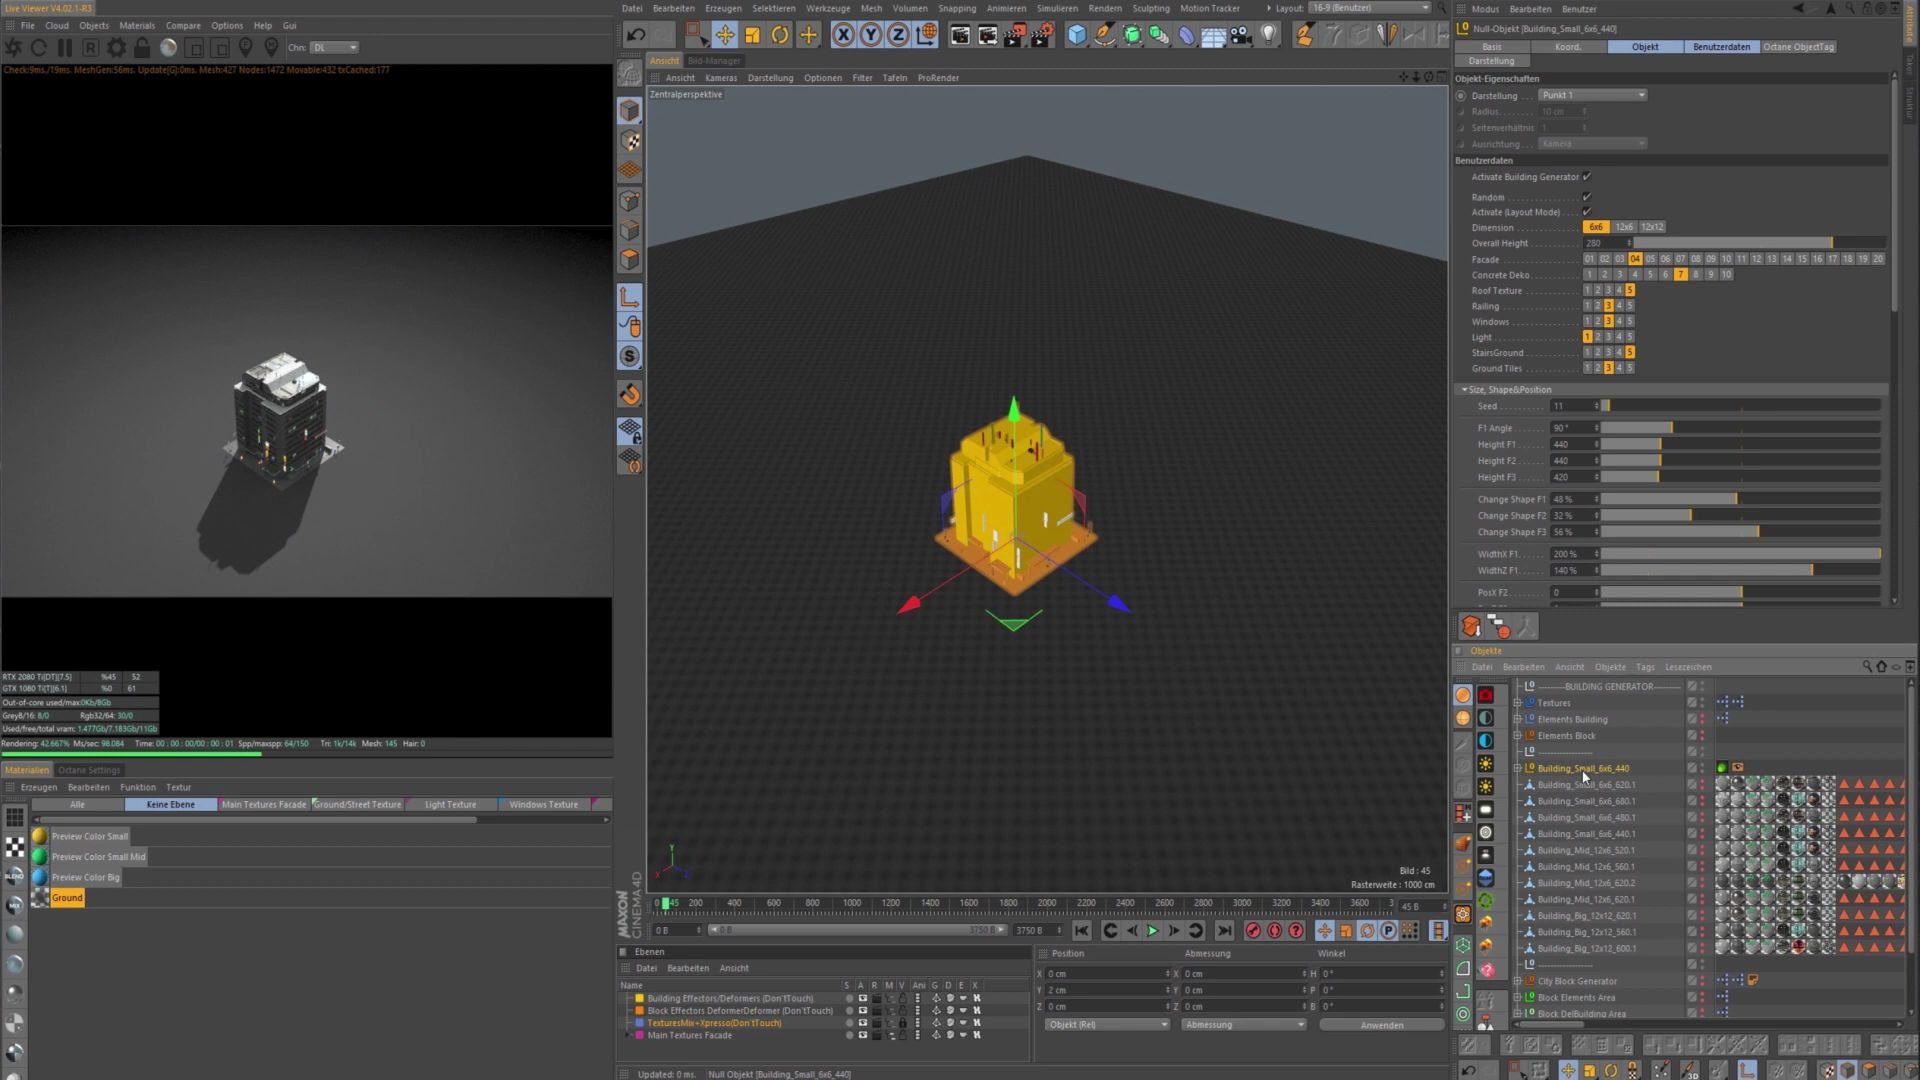The width and height of the screenshot is (1920, 1080).
Task: Open the Chn DL dropdown in Live Viewer
Action: coord(335,47)
